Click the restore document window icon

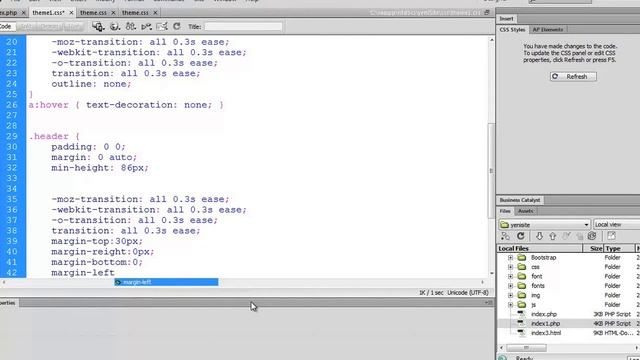tap(487, 13)
